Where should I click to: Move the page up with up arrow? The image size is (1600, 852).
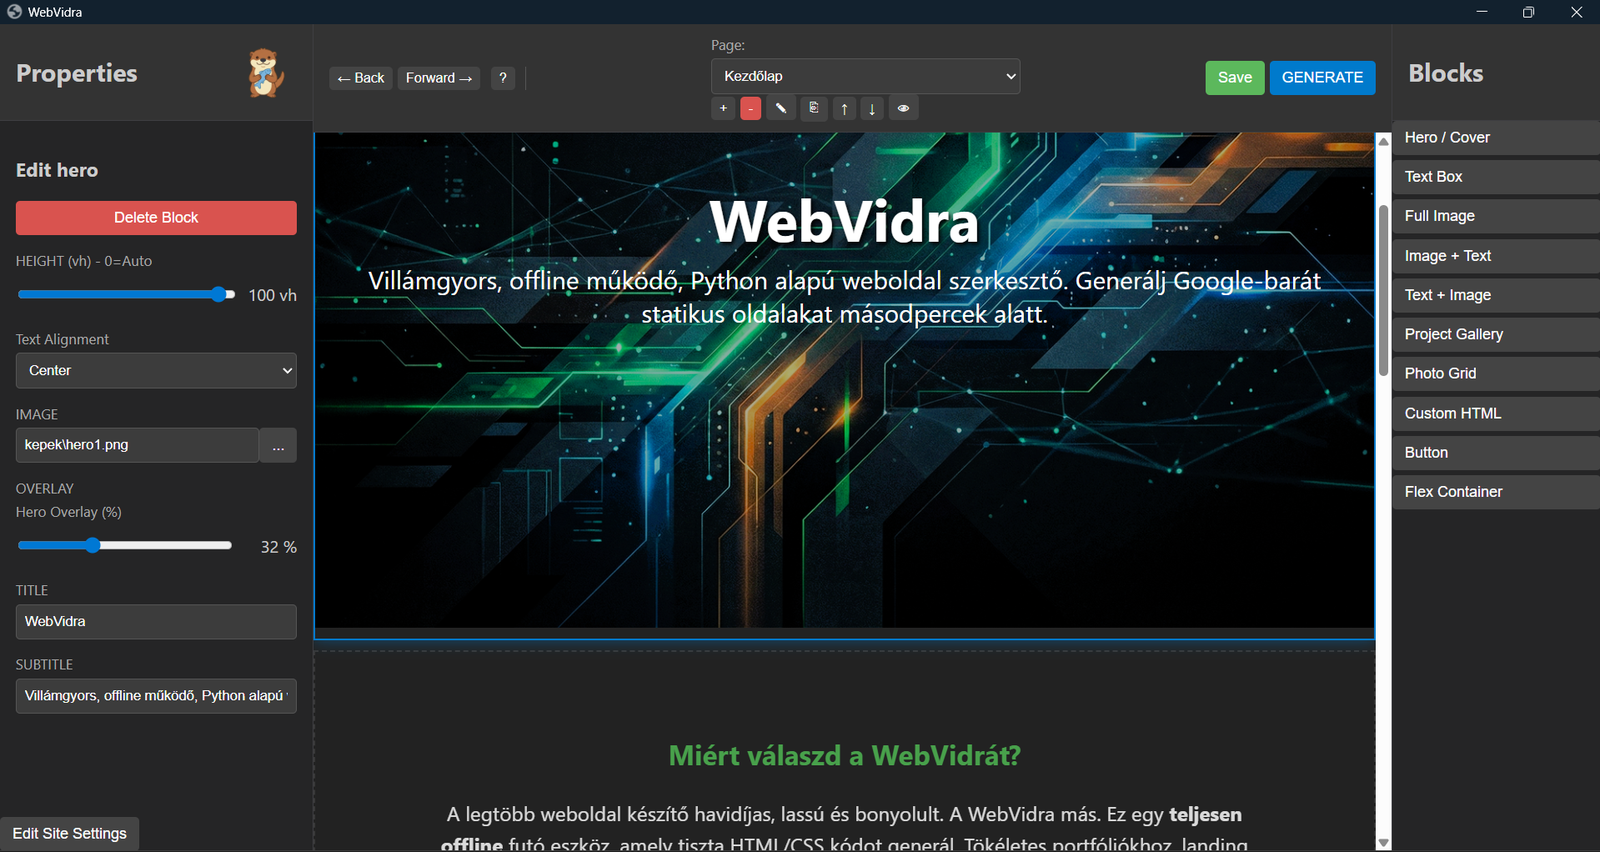[845, 108]
